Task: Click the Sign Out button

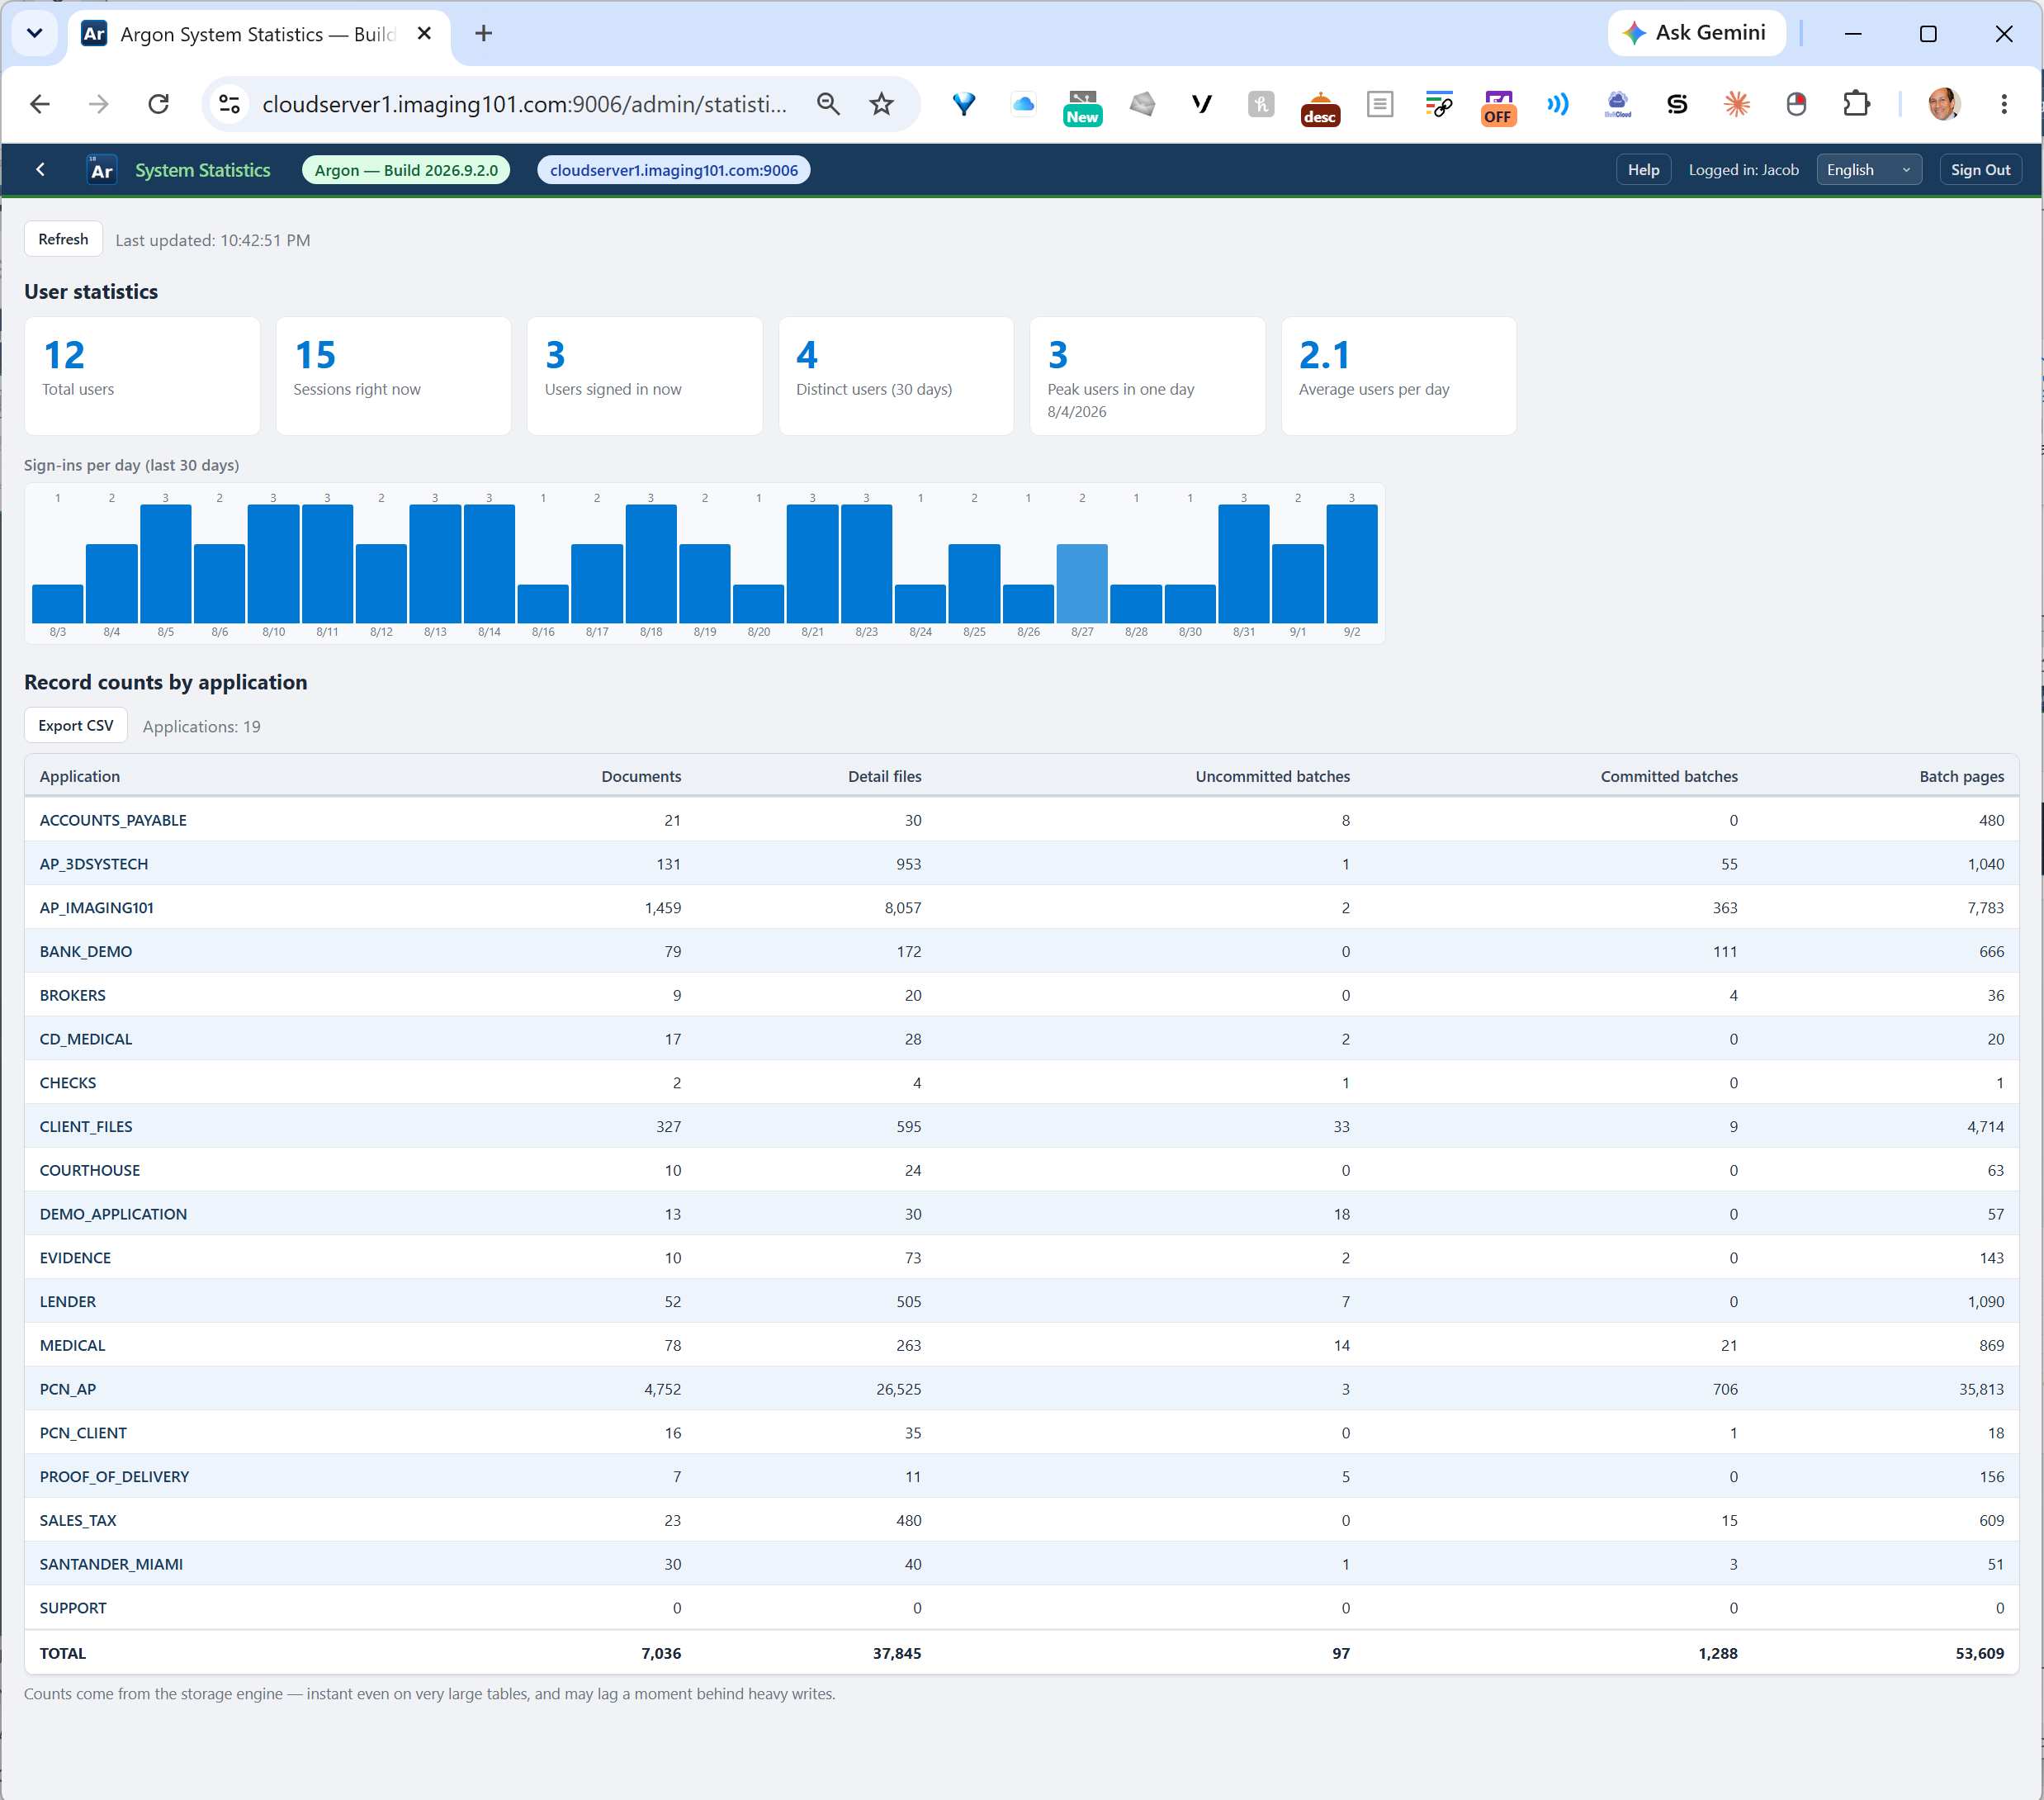Action: (x=1980, y=170)
